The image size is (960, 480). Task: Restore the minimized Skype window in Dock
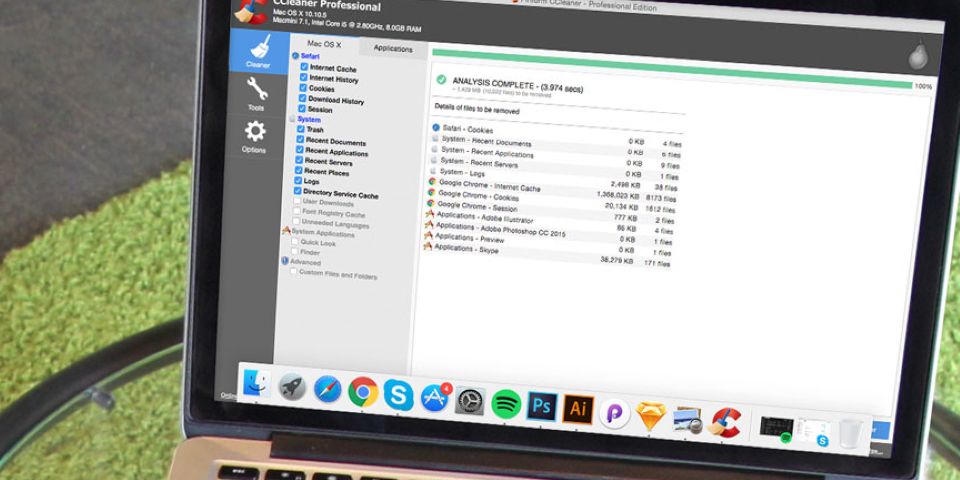pyautogui.click(x=814, y=432)
